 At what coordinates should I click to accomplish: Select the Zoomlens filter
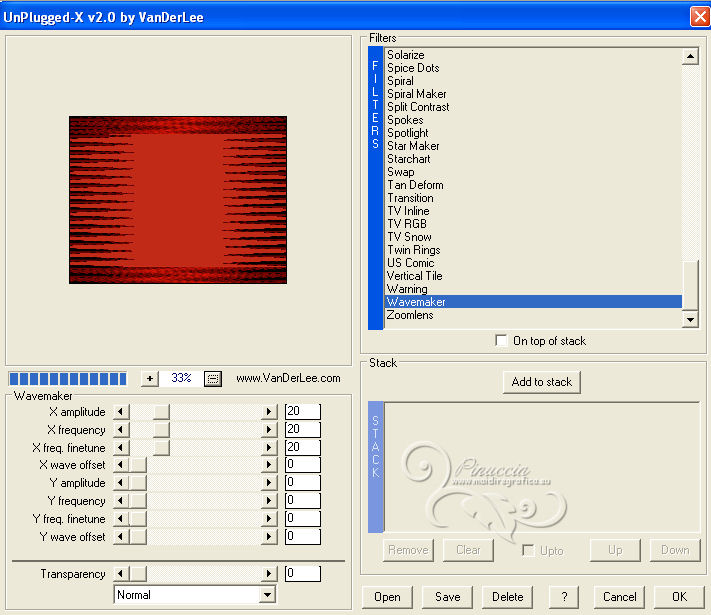(x=410, y=315)
